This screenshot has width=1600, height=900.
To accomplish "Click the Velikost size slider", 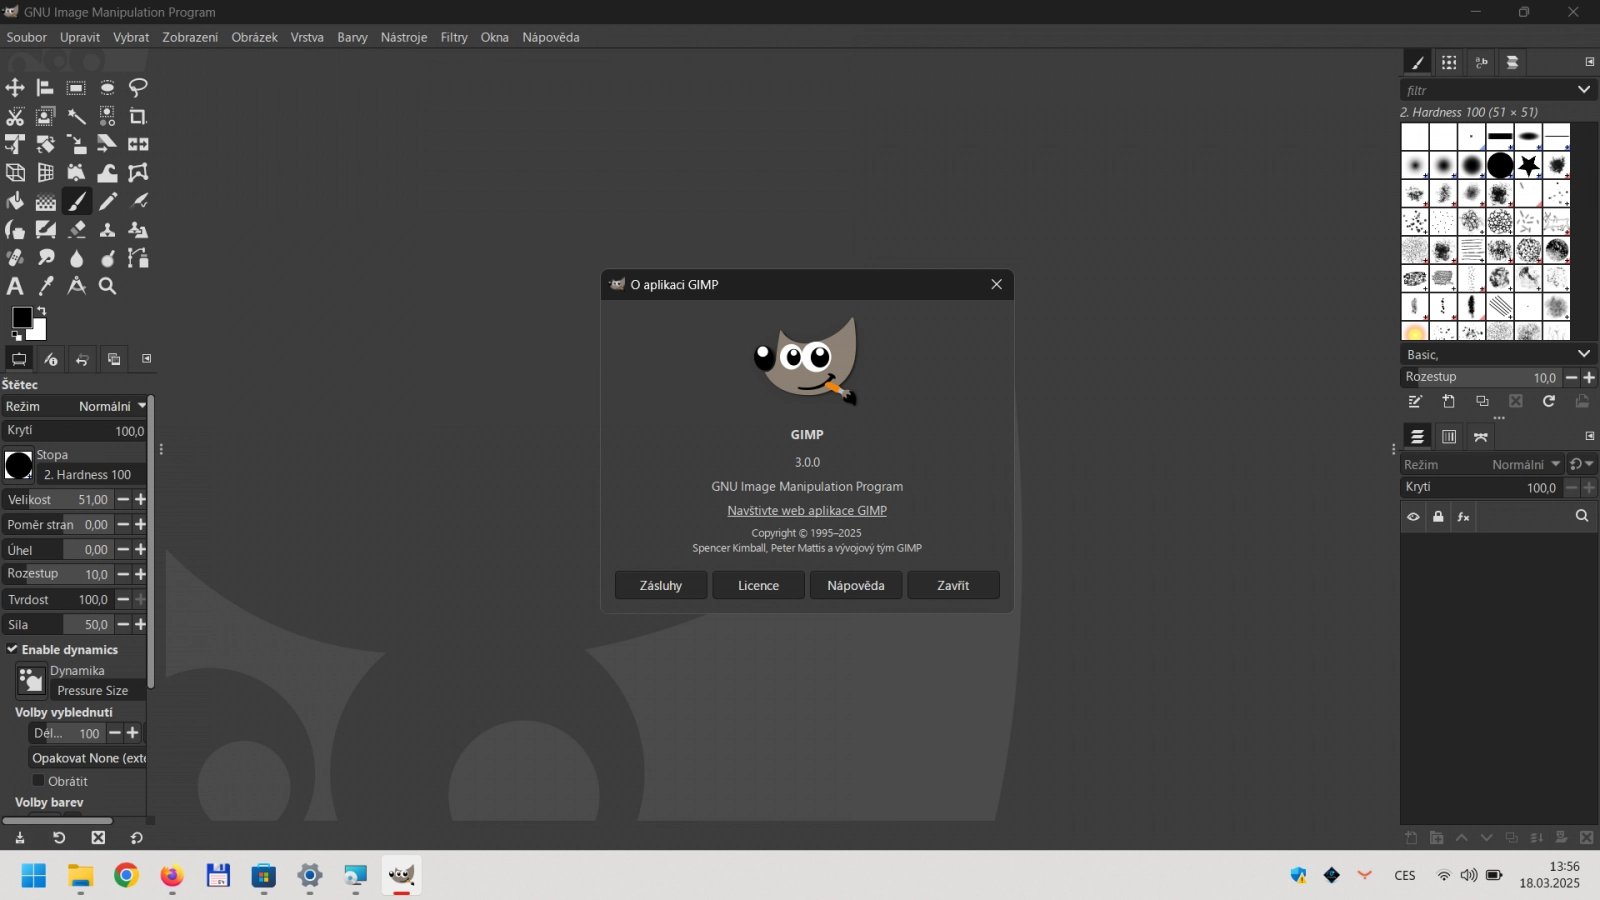I will point(58,499).
